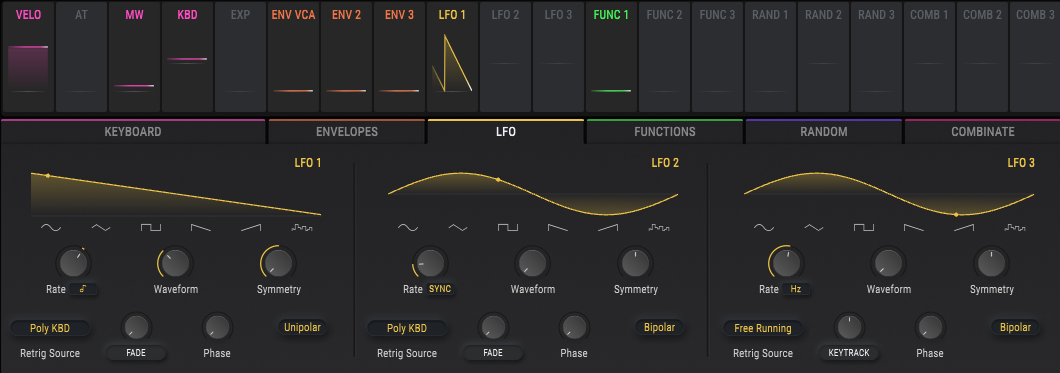Image resolution: width=1060 pixels, height=373 pixels.
Task: Switch to the COMBINATE tab
Action: click(x=982, y=132)
